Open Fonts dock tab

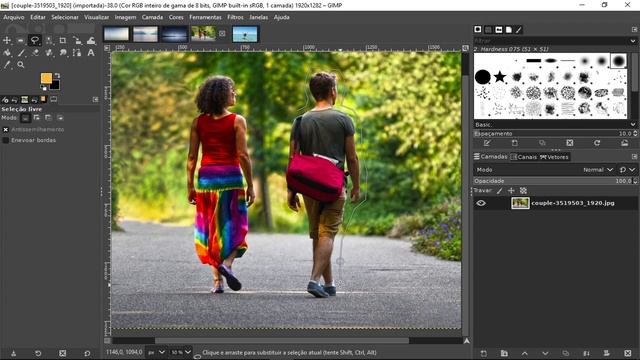tap(498, 29)
